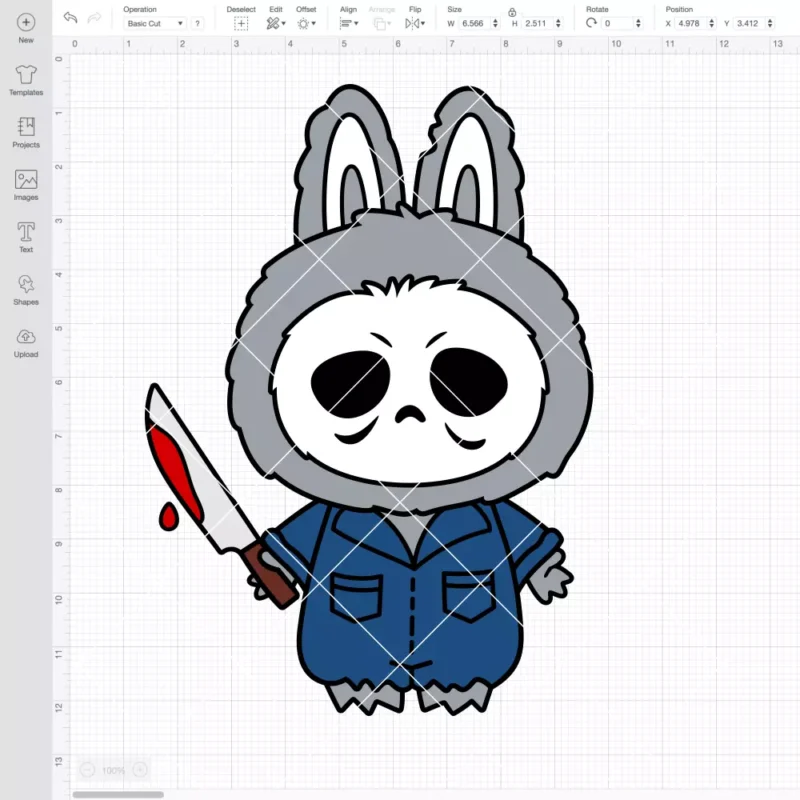The width and height of the screenshot is (800, 800).
Task: Select the Text tool
Action: click(x=26, y=237)
